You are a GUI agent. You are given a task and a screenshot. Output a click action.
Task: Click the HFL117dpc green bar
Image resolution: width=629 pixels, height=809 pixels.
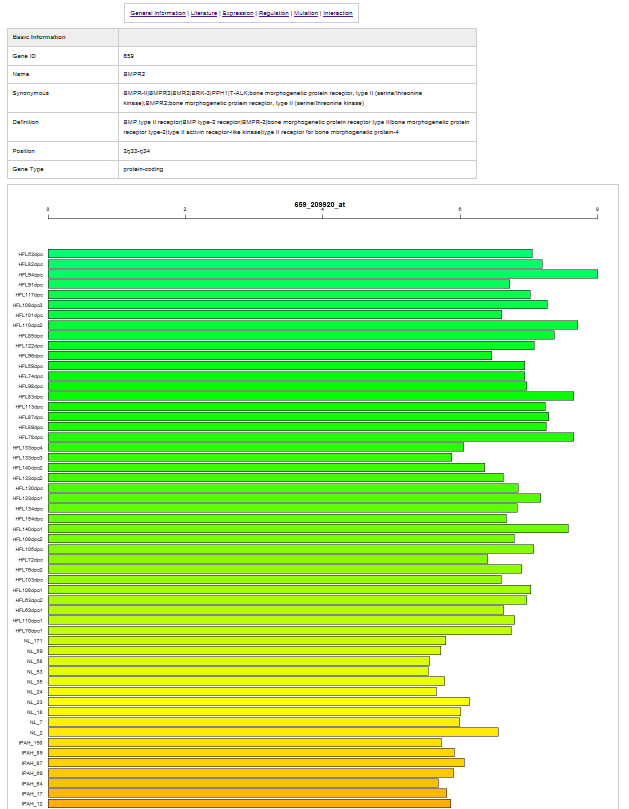[289, 294]
